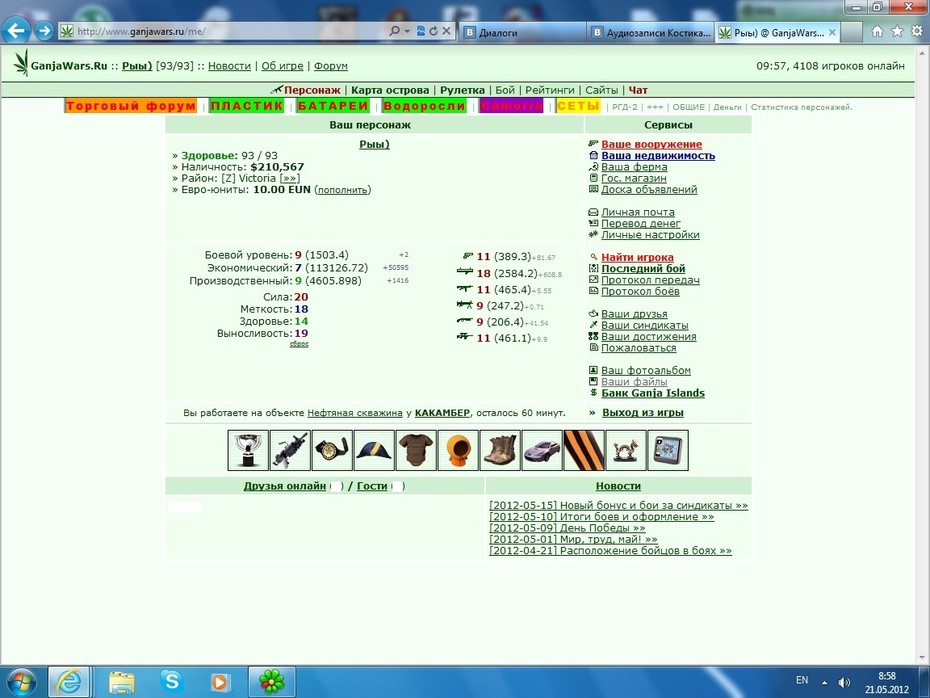This screenshot has width=930, height=698.
Task: Open Ваша недвижимость link
Action: coord(658,155)
